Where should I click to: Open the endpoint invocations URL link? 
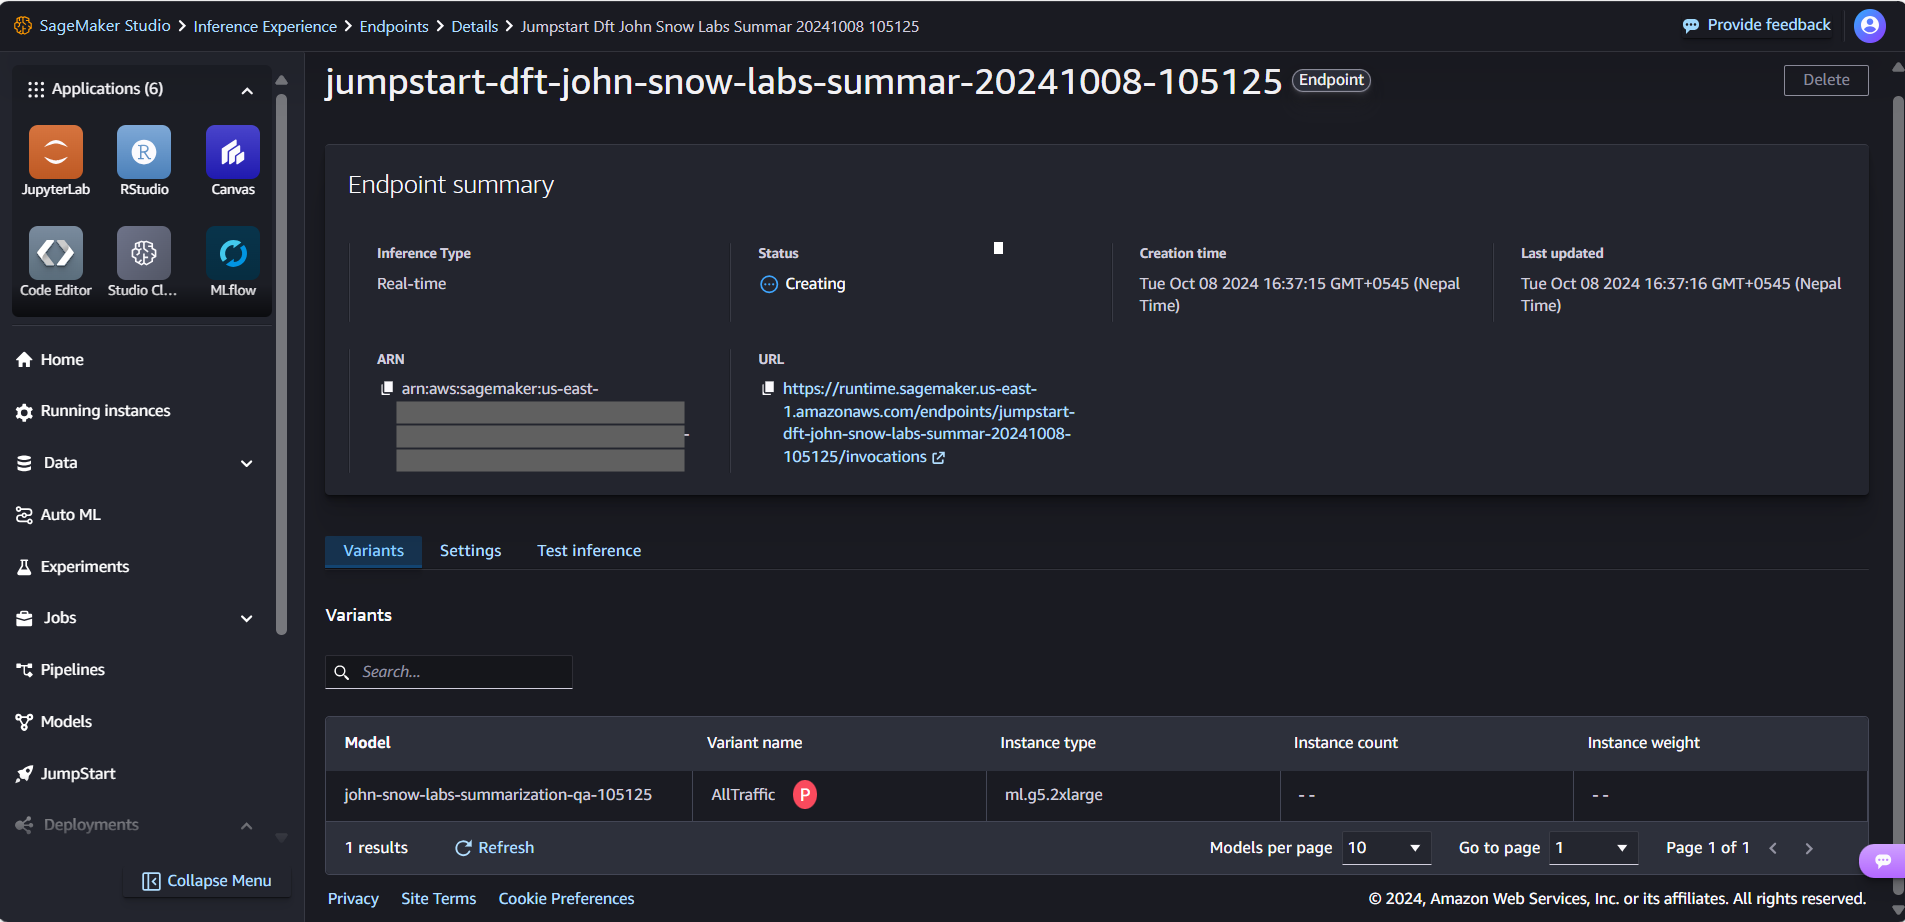[928, 423]
